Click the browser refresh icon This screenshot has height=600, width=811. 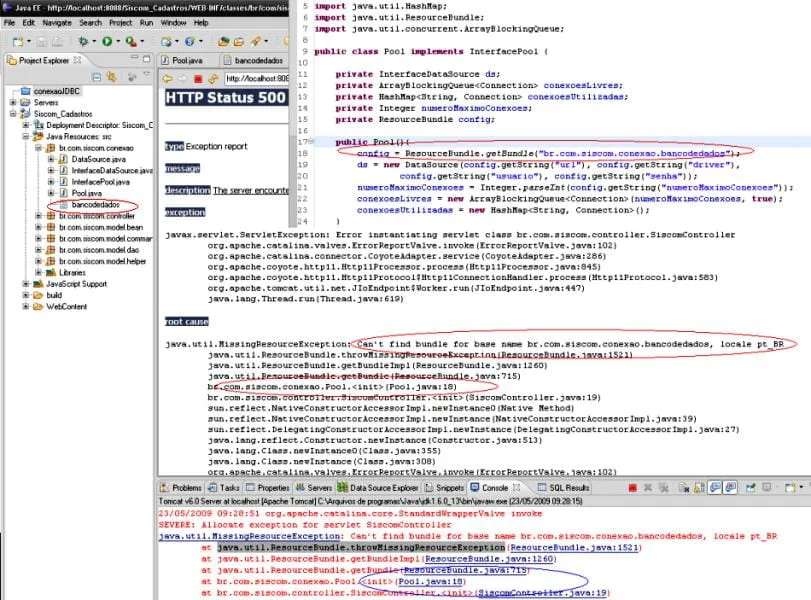213,79
